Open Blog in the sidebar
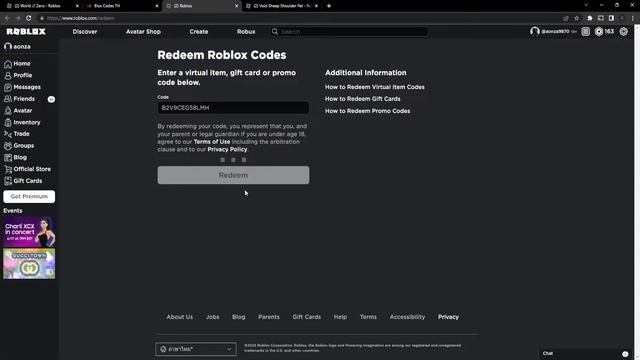This screenshot has width=640, height=360. 16,158
